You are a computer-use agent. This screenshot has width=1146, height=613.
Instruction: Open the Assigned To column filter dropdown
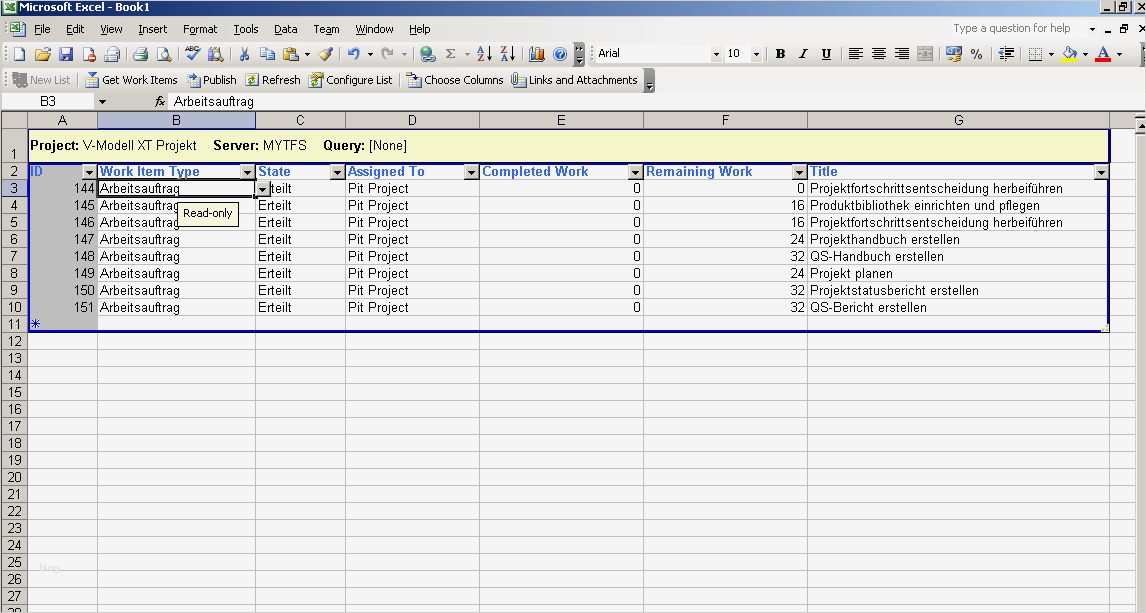click(x=471, y=172)
